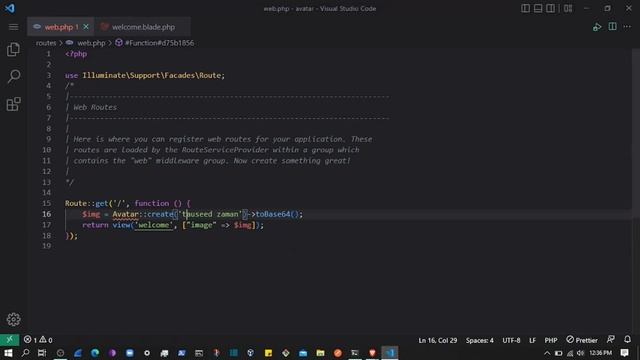The width and height of the screenshot is (640, 360).
Task: Open the feedback icon in status bar
Action: pyautogui.click(x=611, y=339)
